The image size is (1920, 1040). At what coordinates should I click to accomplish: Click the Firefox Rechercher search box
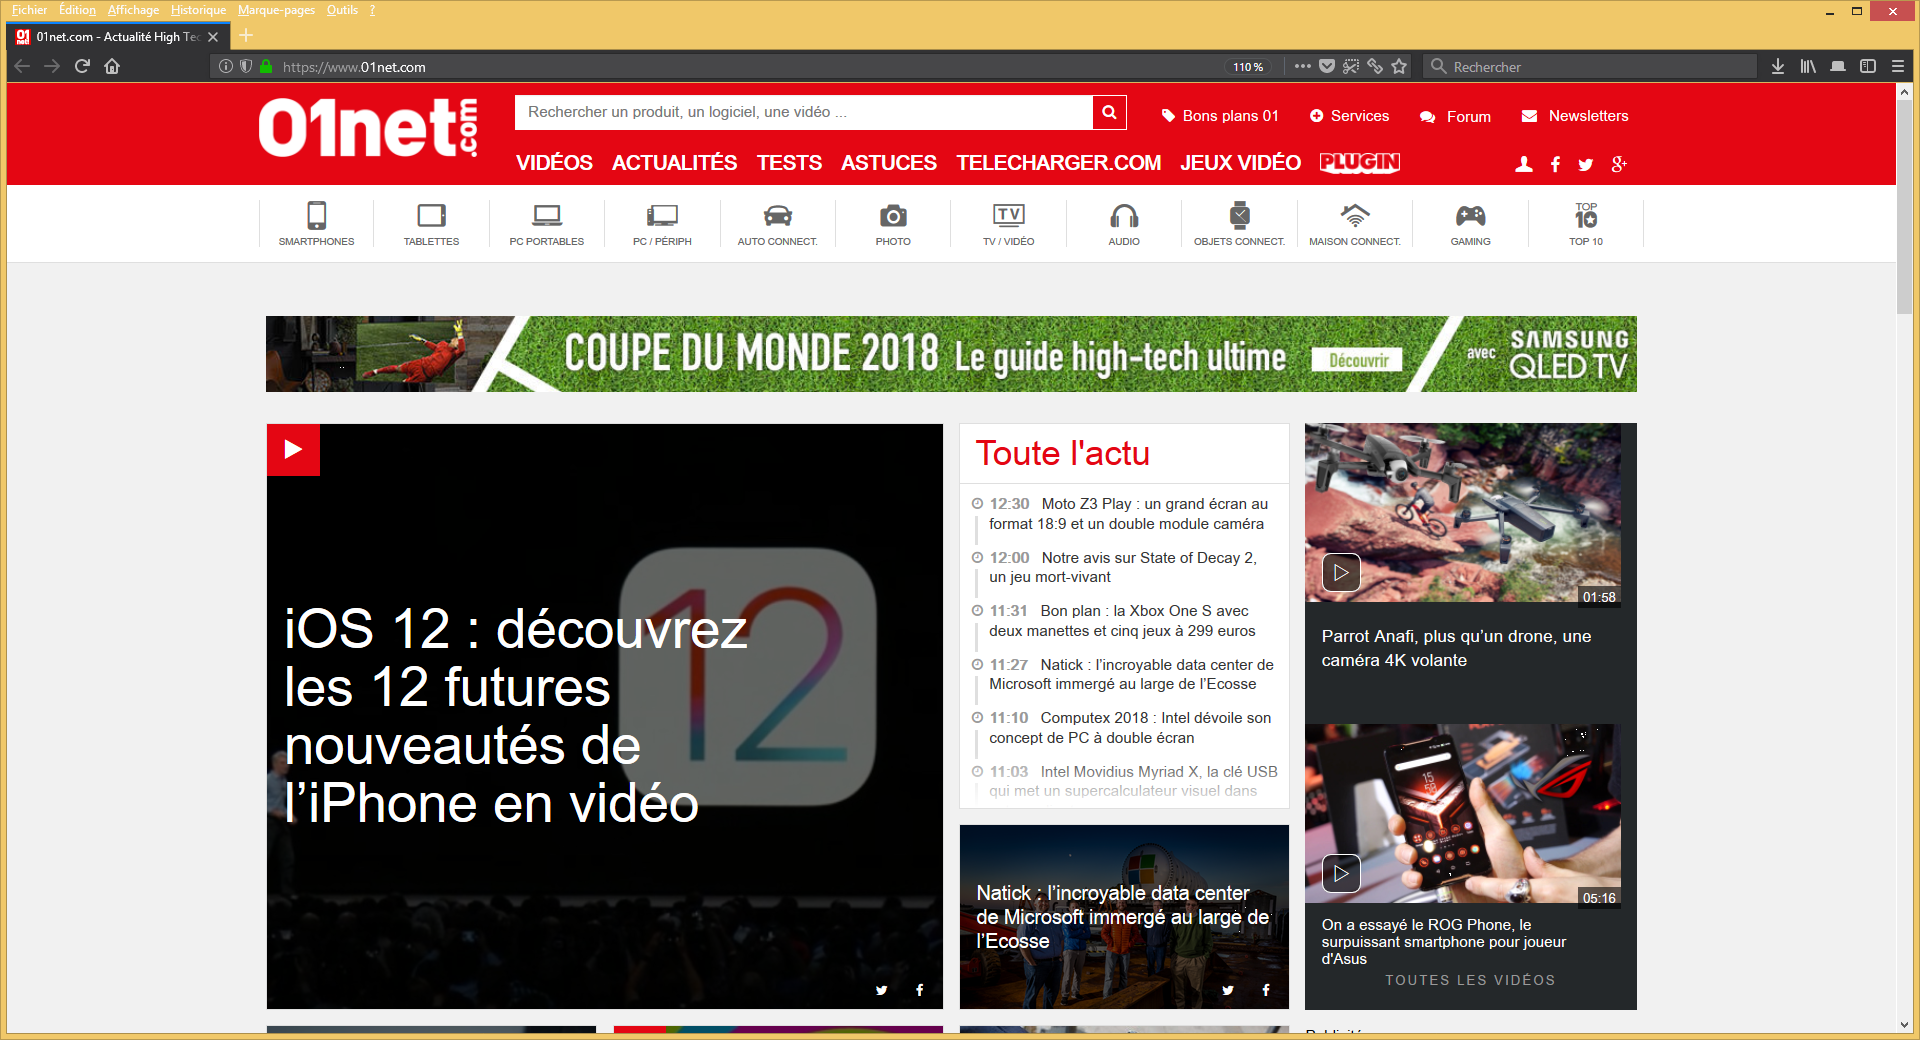(x=1590, y=66)
